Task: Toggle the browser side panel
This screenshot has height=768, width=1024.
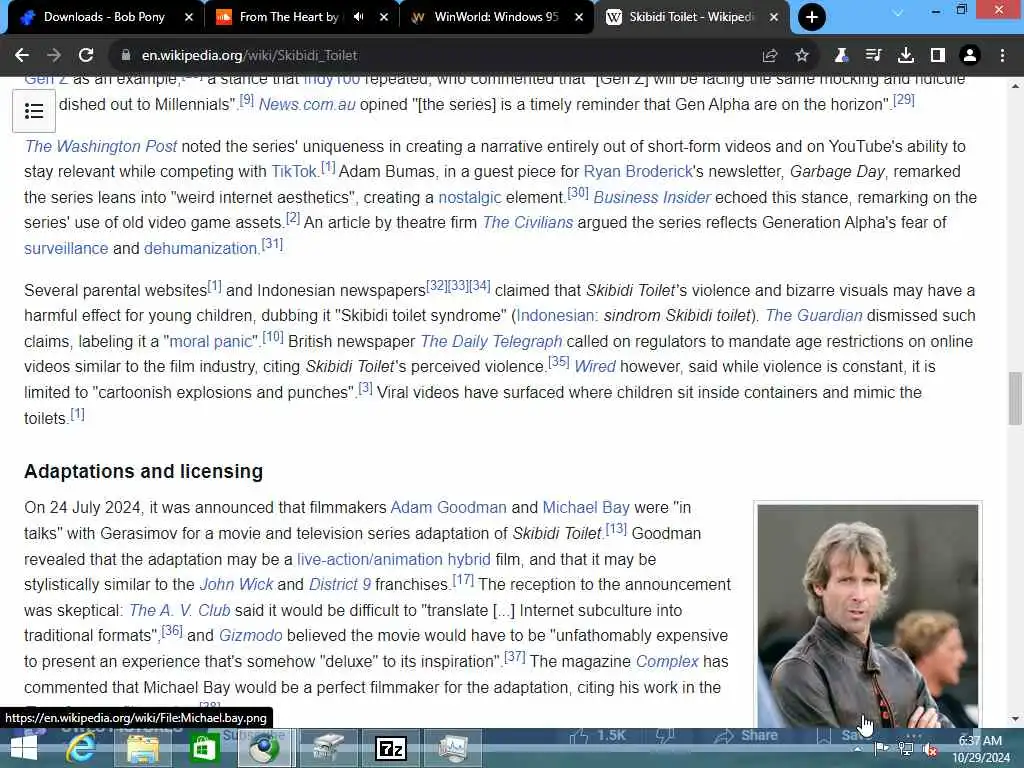Action: tap(938, 56)
